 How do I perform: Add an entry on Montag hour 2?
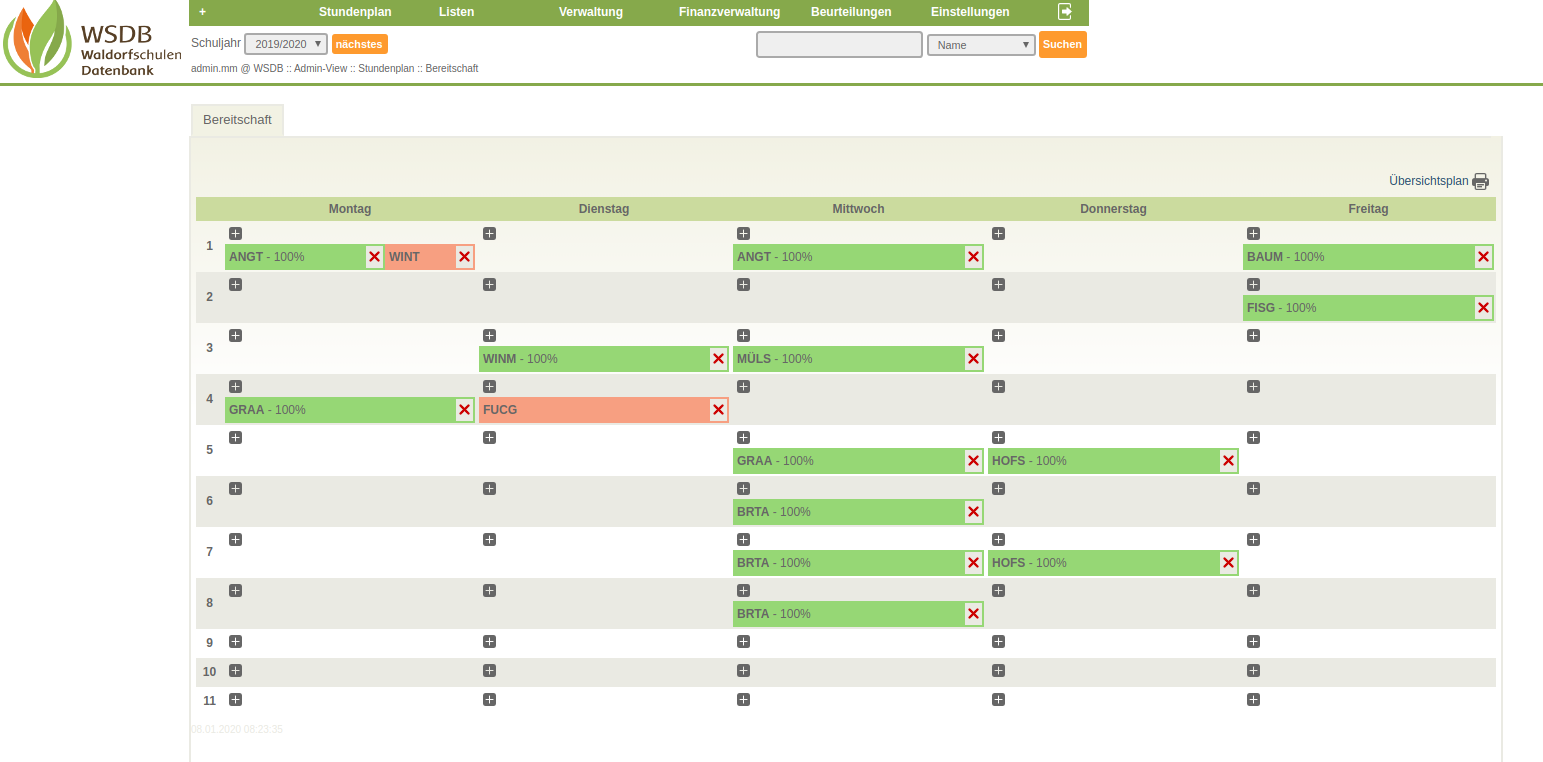tap(235, 284)
